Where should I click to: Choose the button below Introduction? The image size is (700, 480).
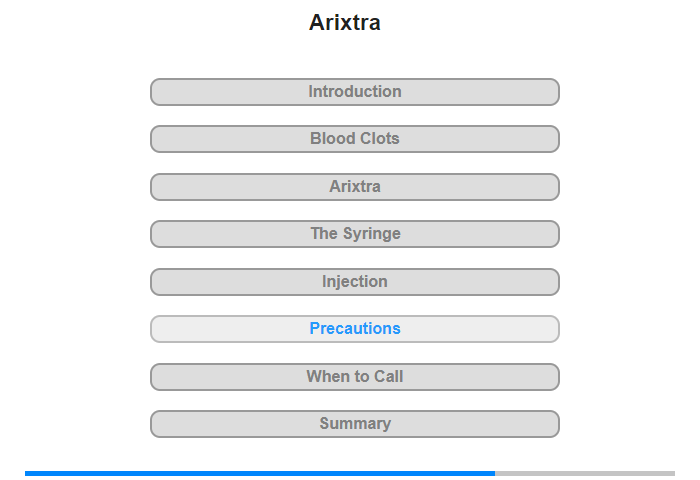point(354,139)
